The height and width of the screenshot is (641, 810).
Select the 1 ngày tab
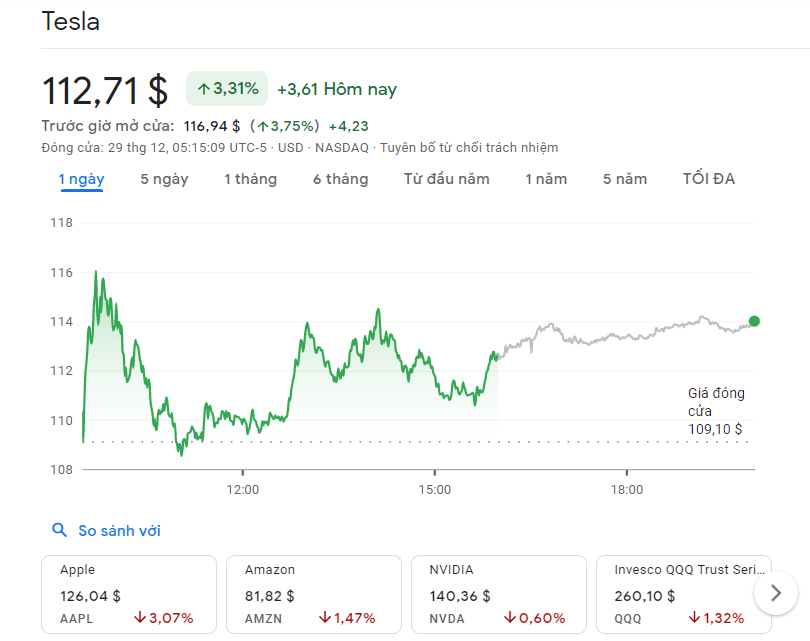click(82, 179)
